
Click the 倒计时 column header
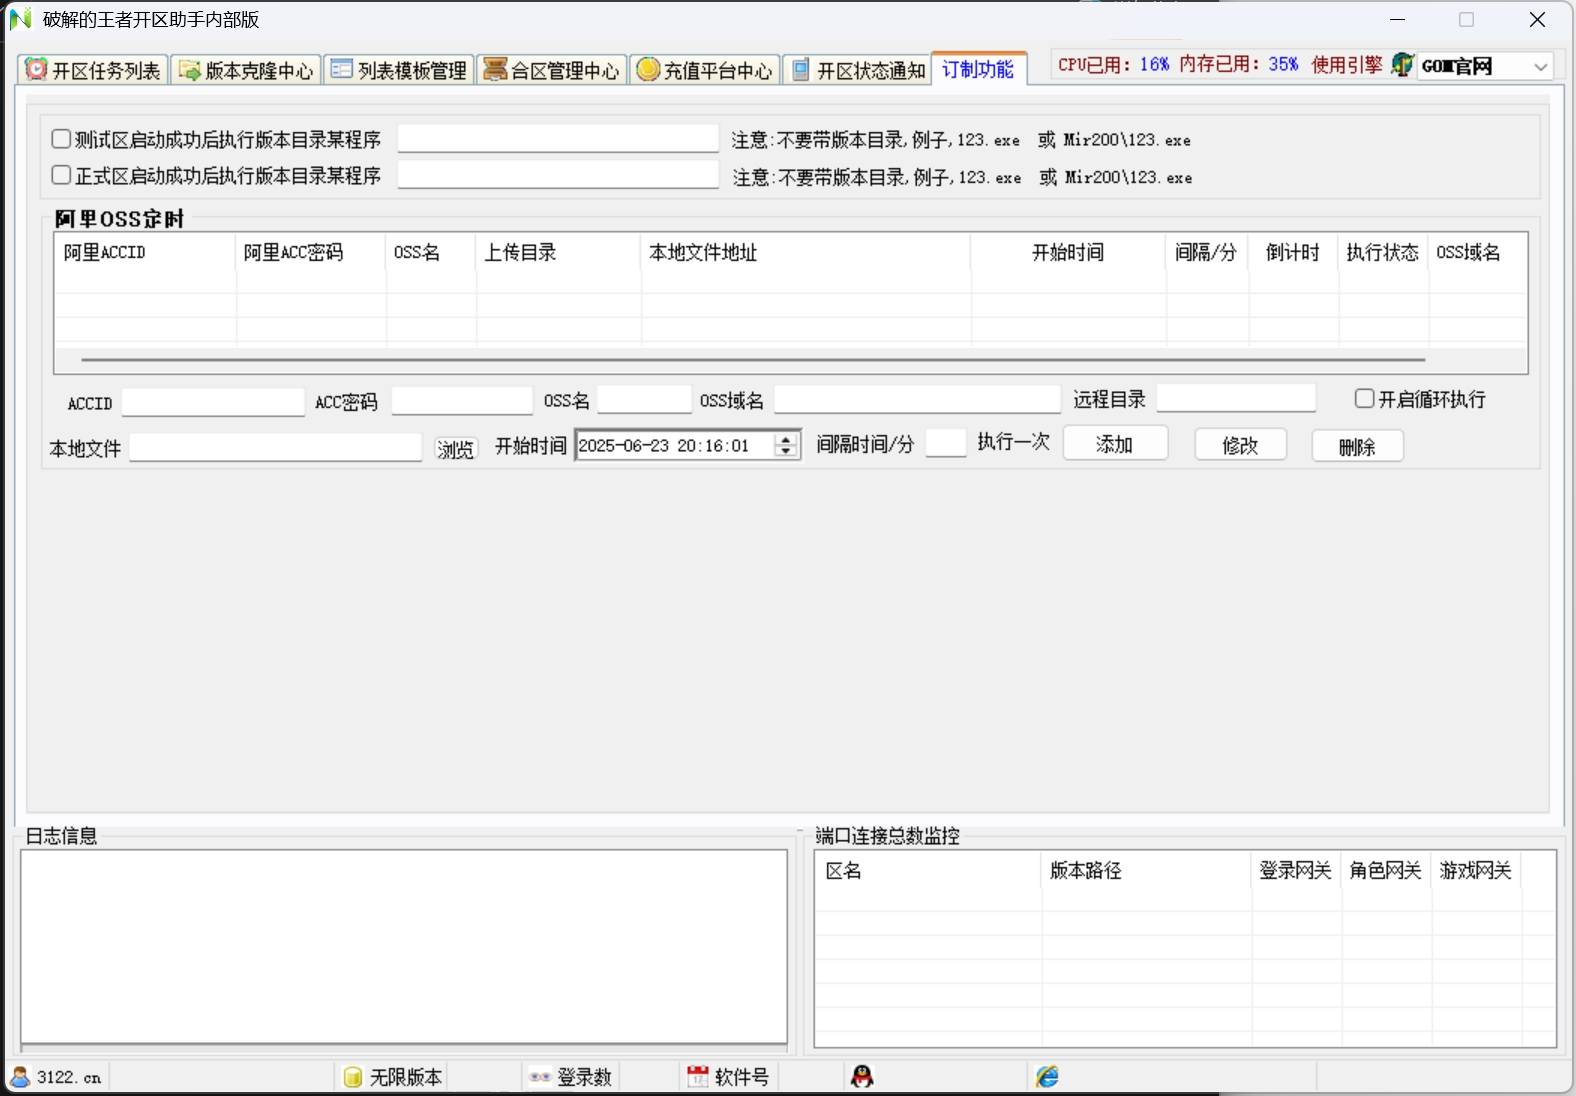(1293, 252)
